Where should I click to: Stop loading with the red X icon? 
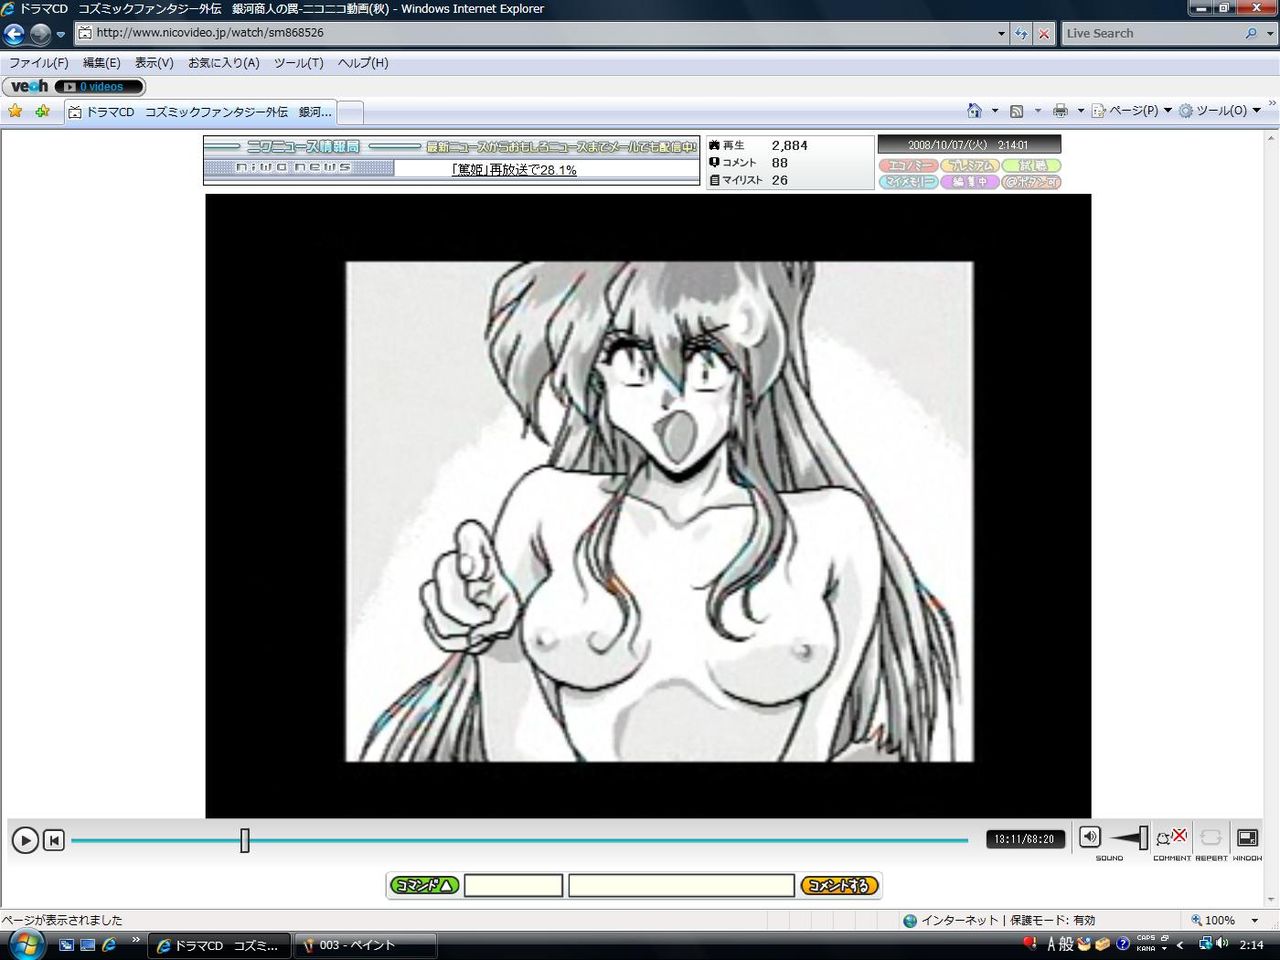pos(1044,33)
